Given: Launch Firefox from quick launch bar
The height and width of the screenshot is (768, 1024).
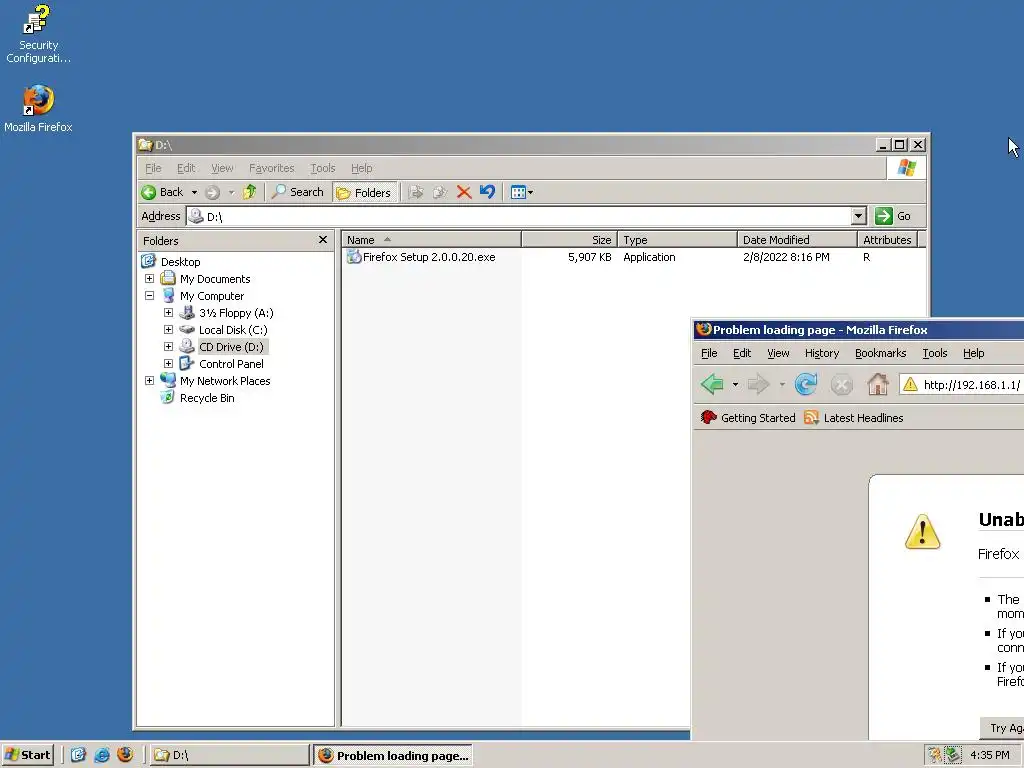Looking at the screenshot, I should click(x=125, y=755).
